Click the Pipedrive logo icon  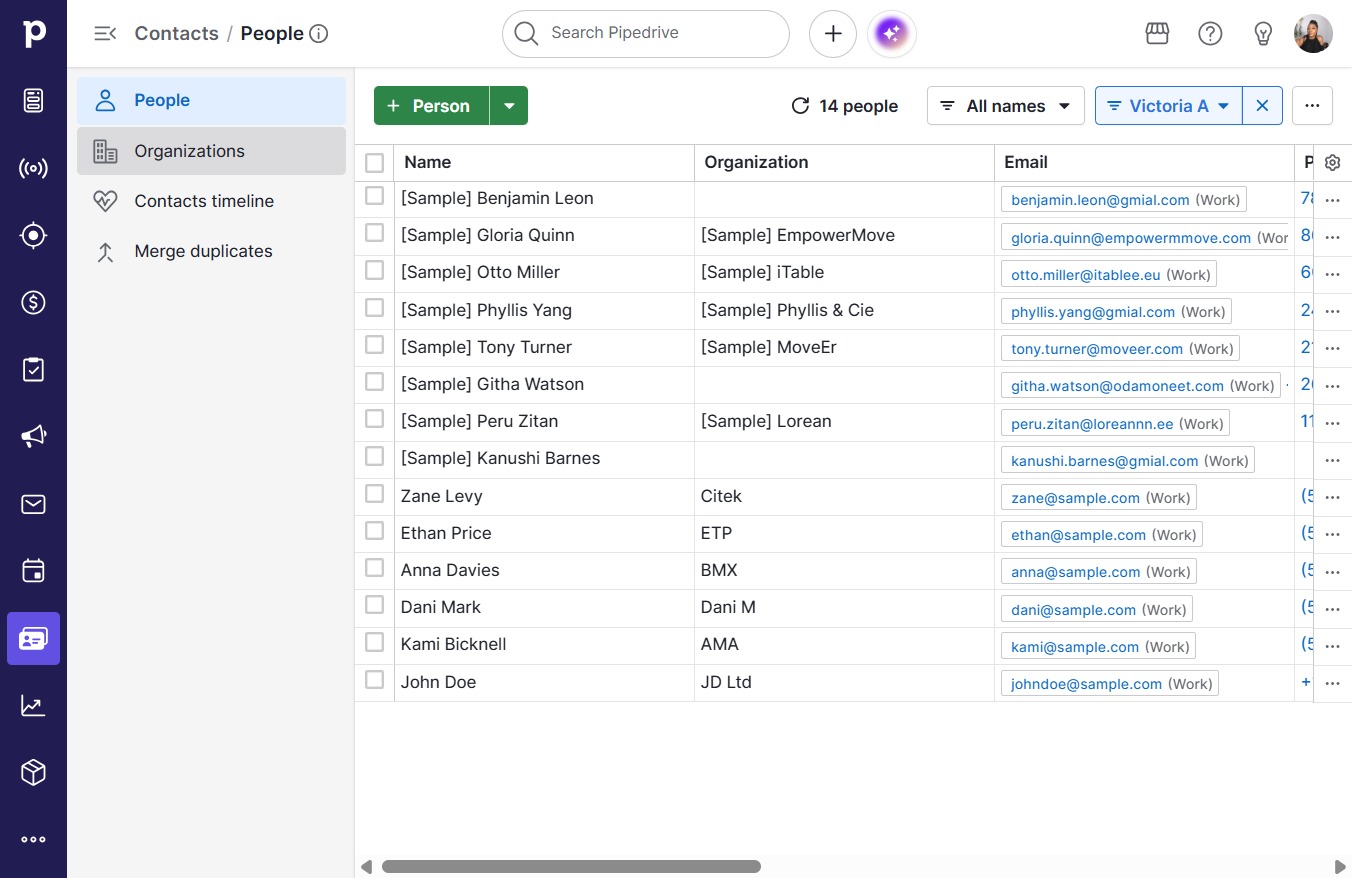coord(33,33)
